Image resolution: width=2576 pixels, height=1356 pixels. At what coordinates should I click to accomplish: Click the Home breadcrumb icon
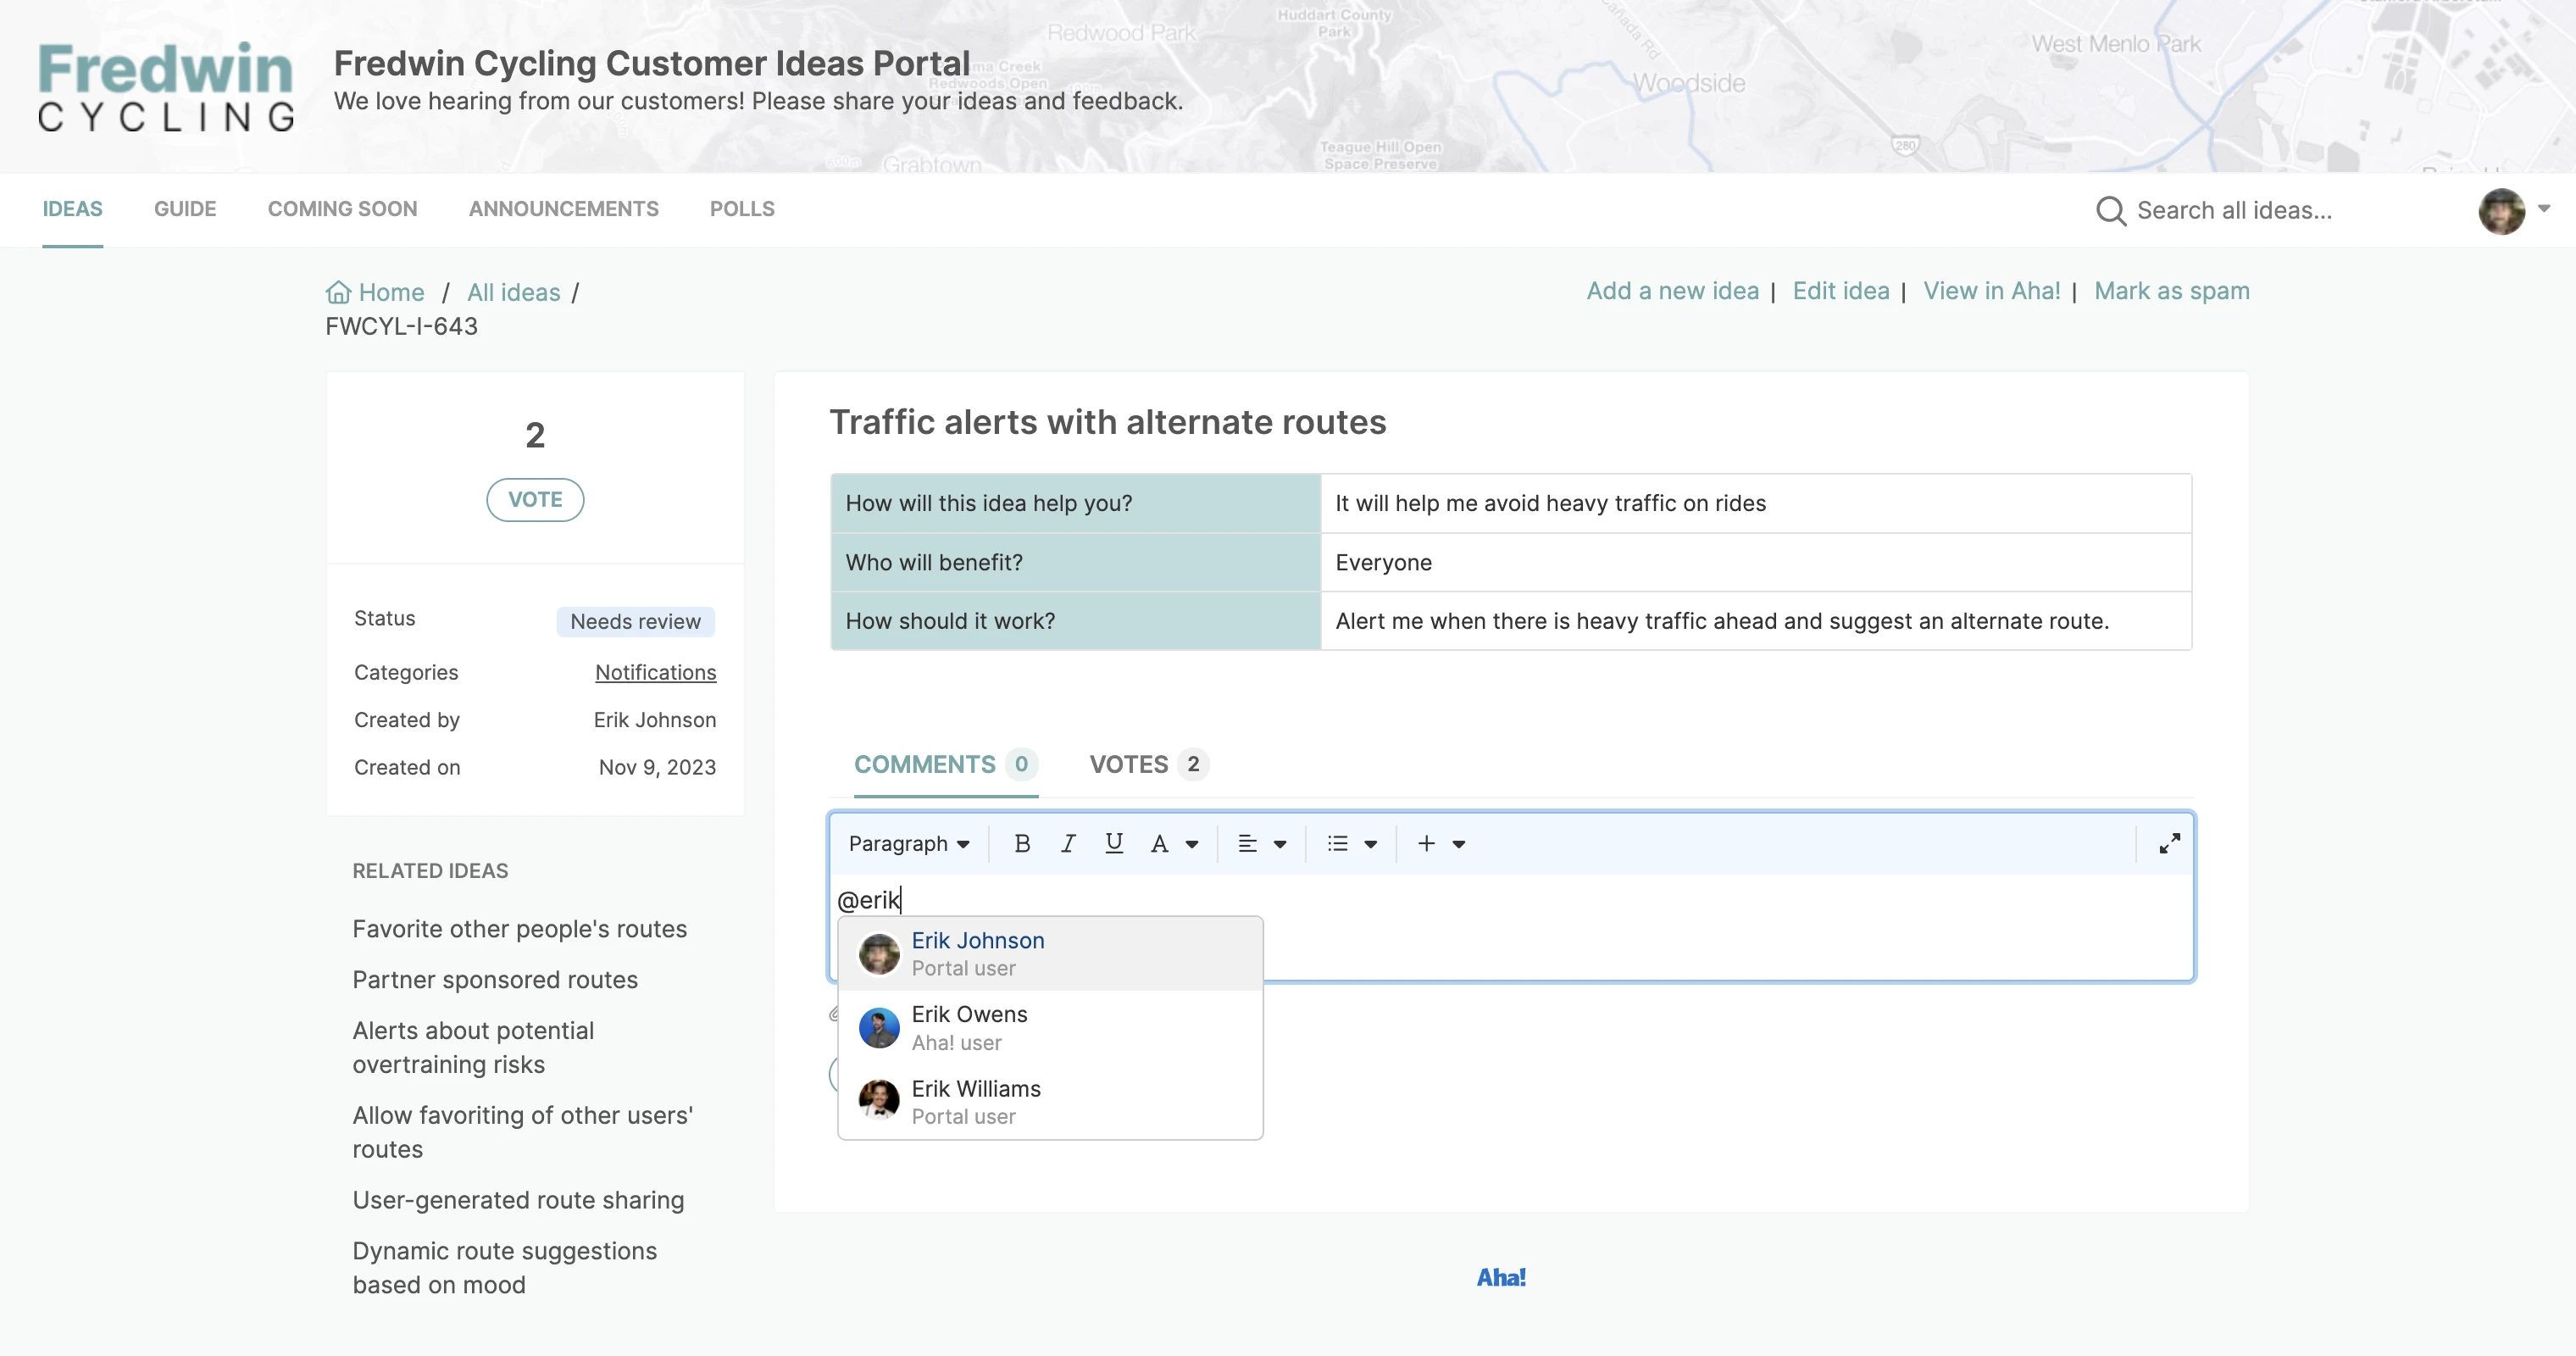[338, 292]
